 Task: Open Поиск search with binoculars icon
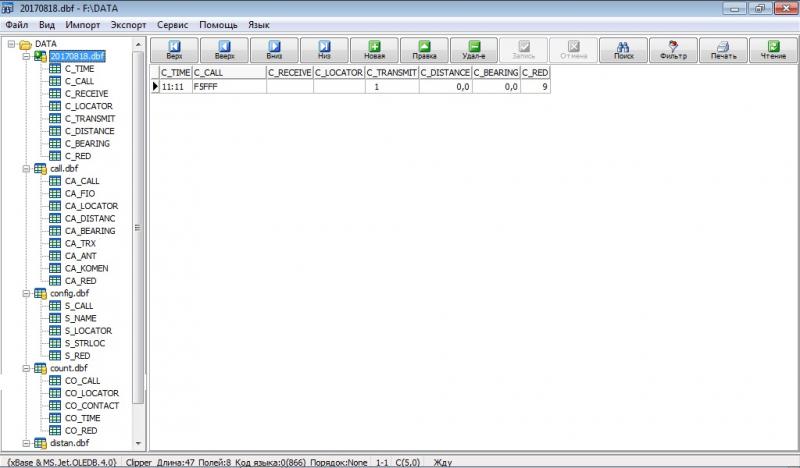point(623,50)
